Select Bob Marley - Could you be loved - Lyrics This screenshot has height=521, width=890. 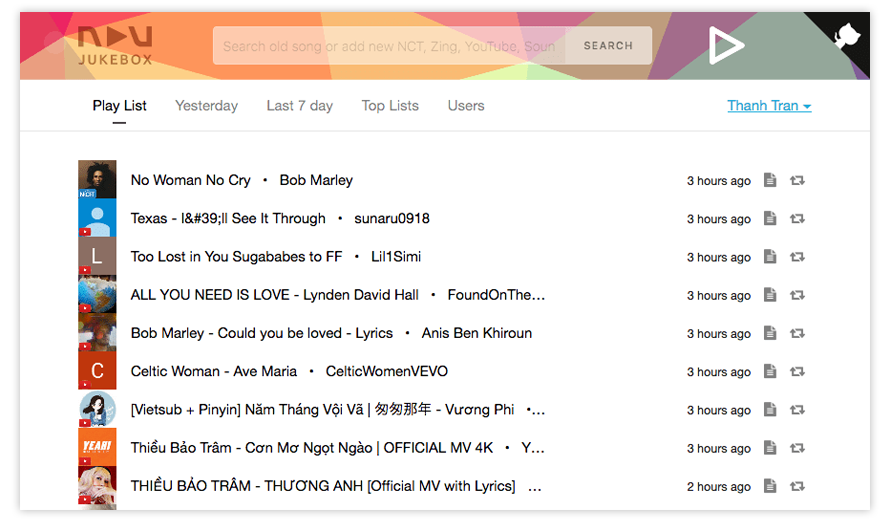tap(262, 333)
